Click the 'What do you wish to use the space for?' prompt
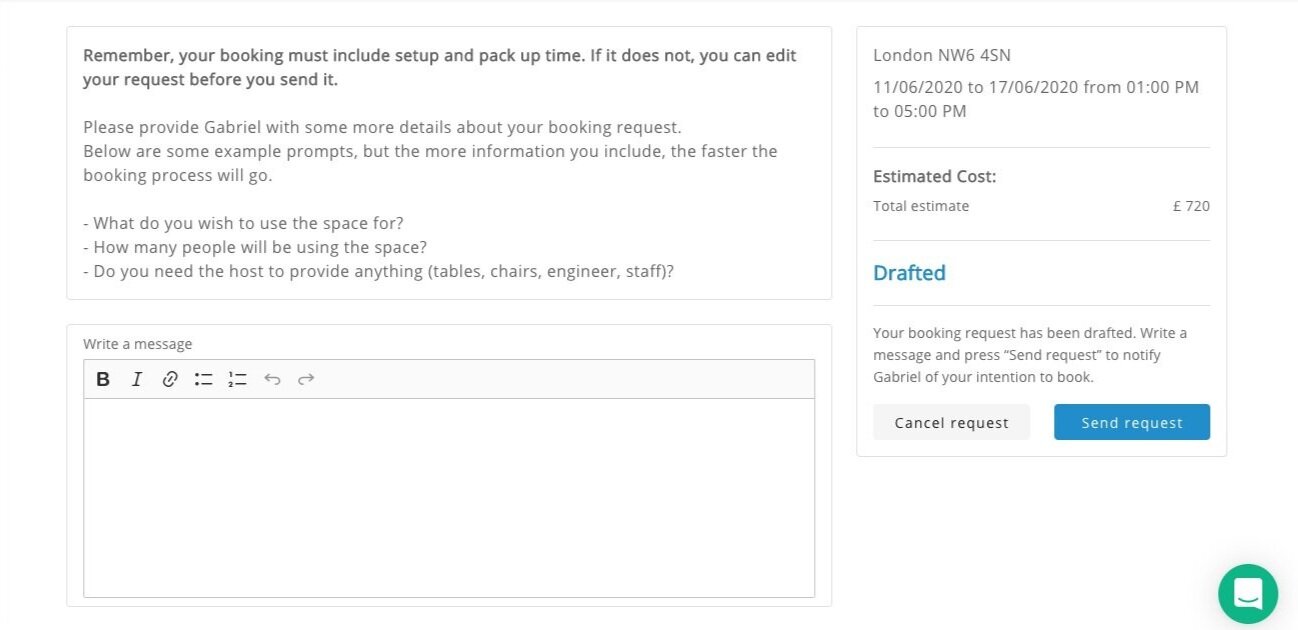 [243, 223]
